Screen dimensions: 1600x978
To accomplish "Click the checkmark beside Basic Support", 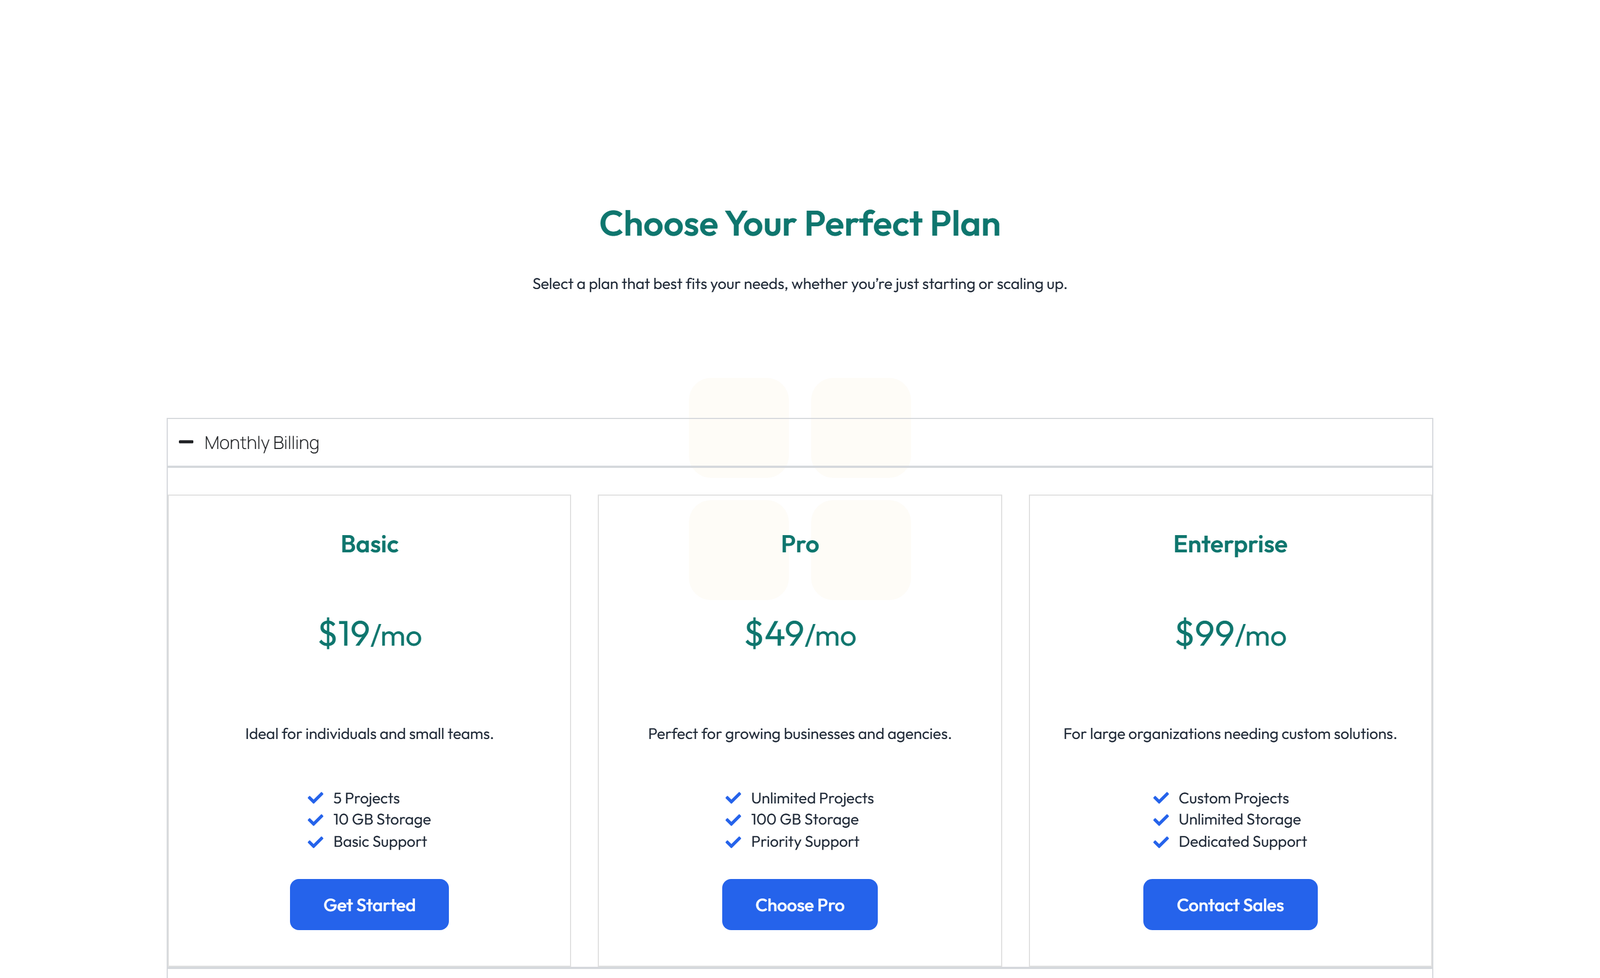I will pos(316,842).
